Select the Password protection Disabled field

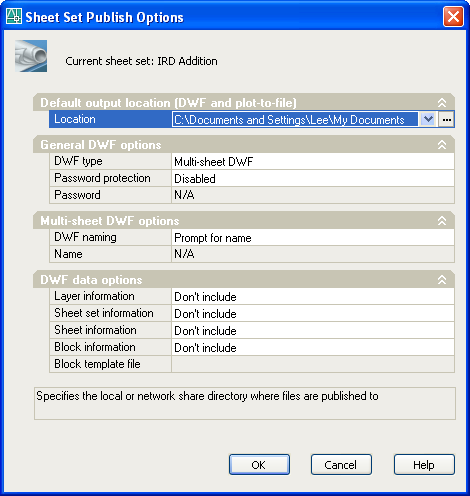point(313,179)
